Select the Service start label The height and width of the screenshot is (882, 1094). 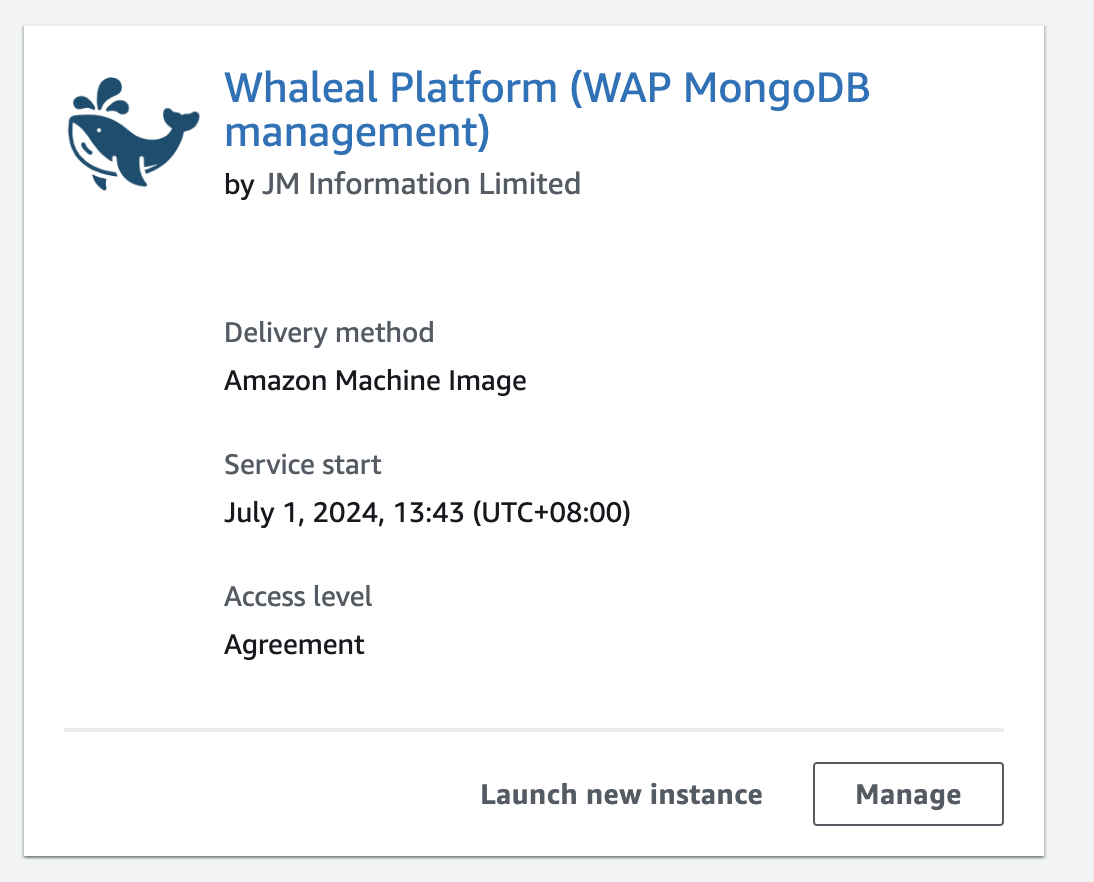(x=303, y=464)
